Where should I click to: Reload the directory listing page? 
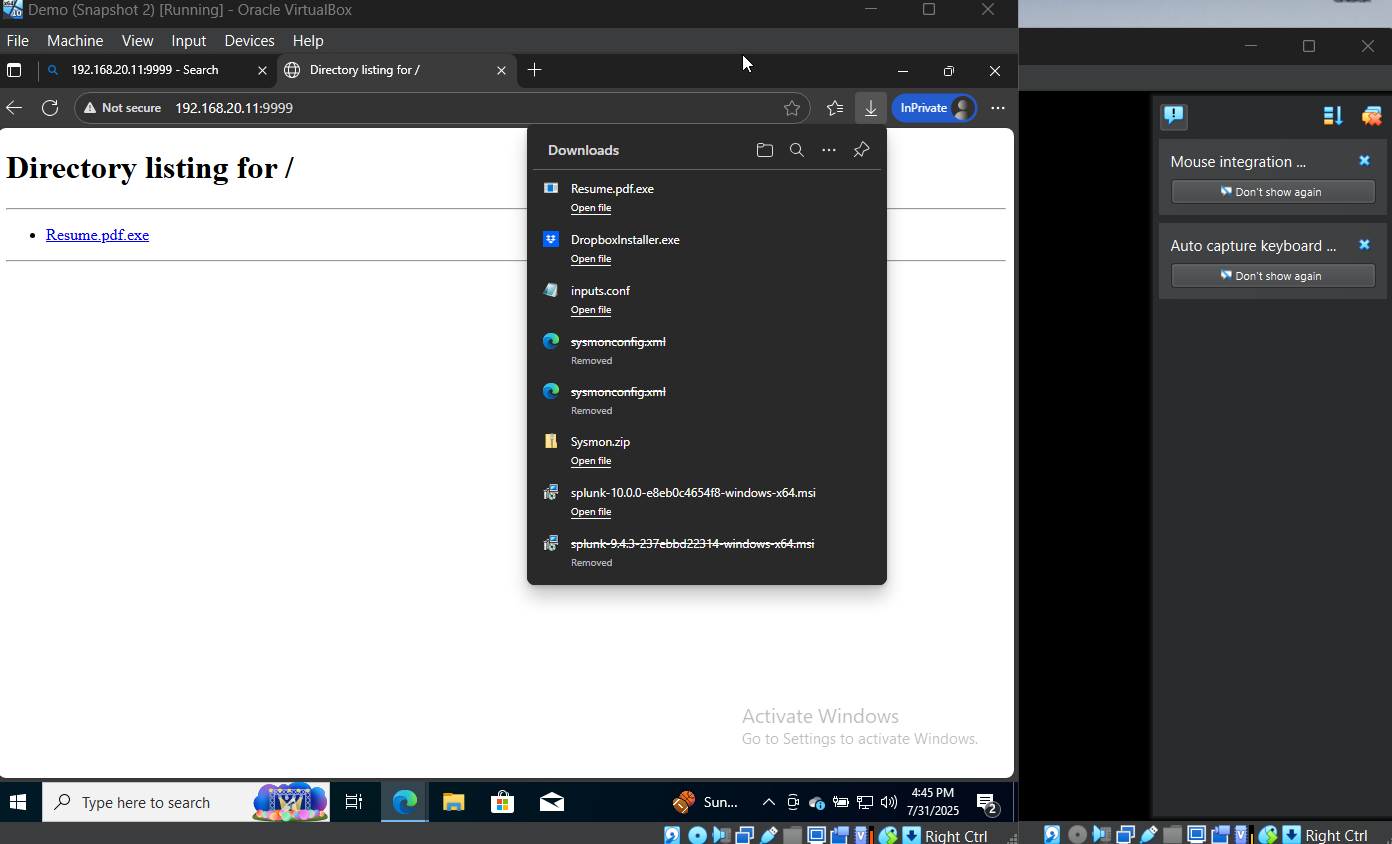click(50, 107)
